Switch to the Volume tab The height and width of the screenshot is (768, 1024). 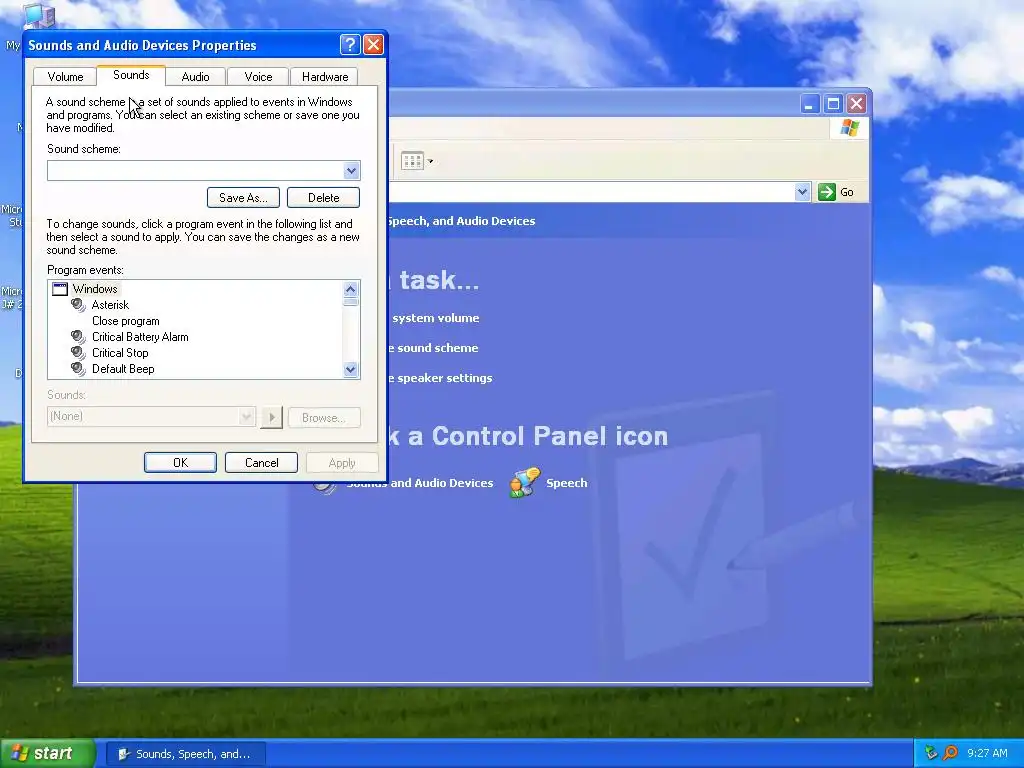coord(65,76)
